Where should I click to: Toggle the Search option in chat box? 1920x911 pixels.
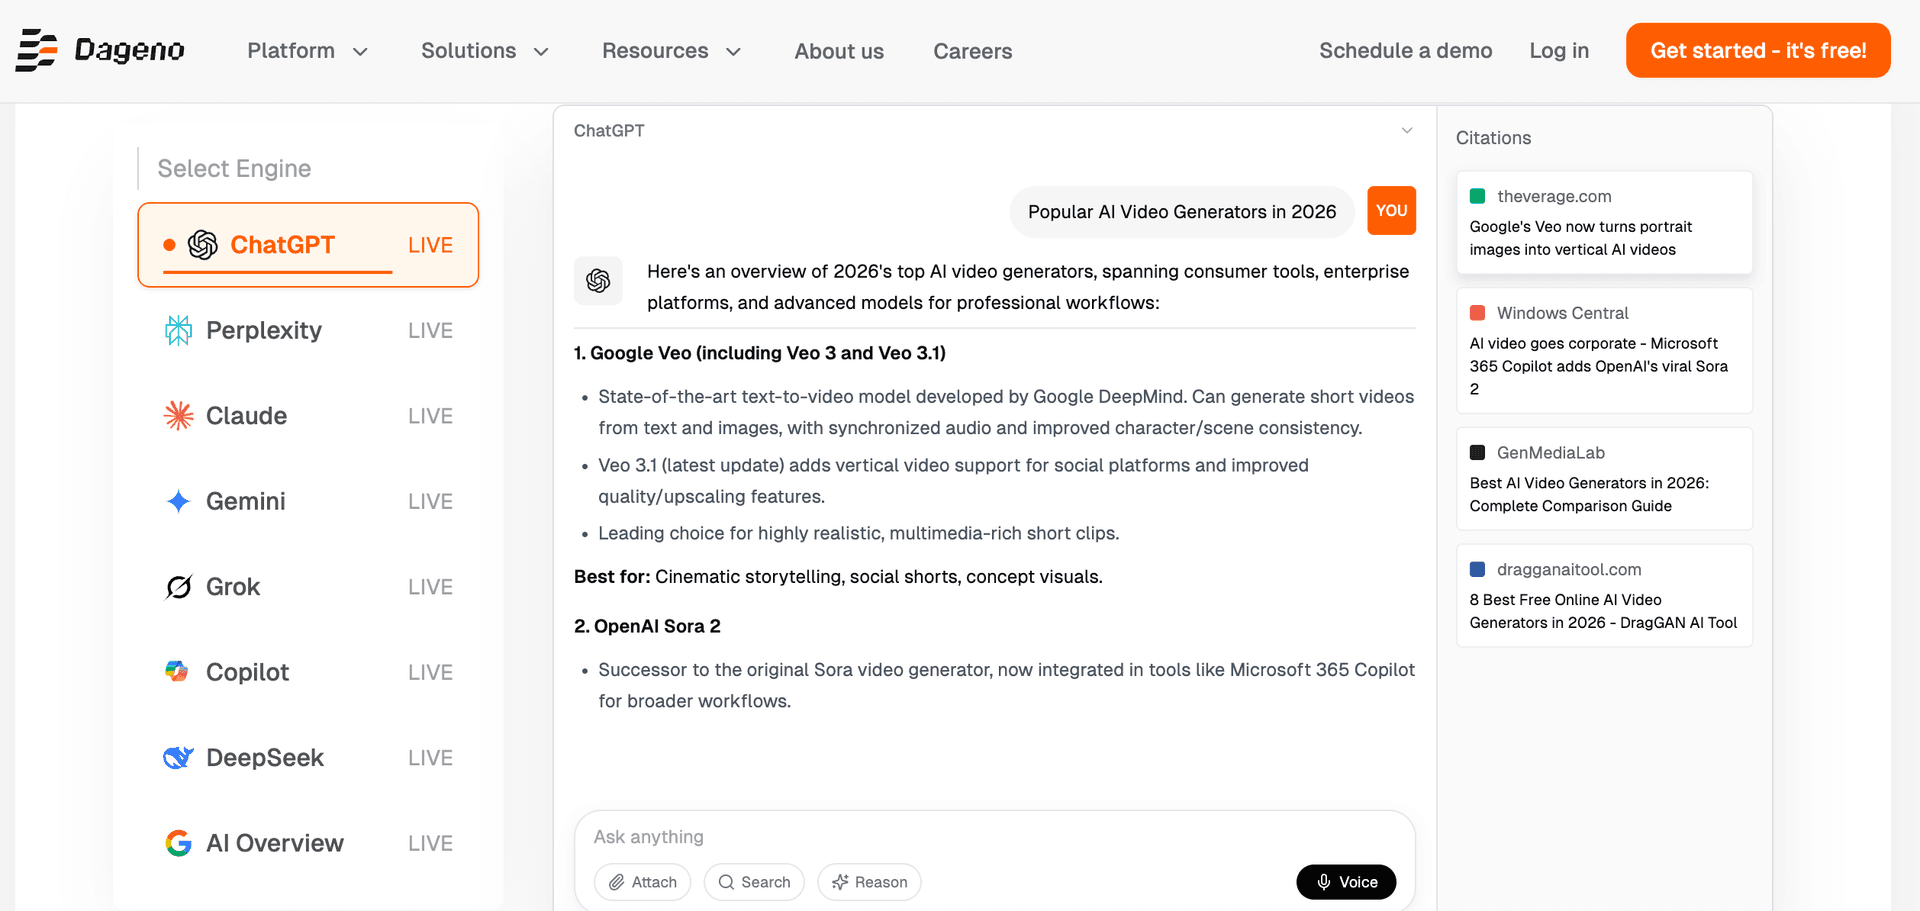click(754, 882)
